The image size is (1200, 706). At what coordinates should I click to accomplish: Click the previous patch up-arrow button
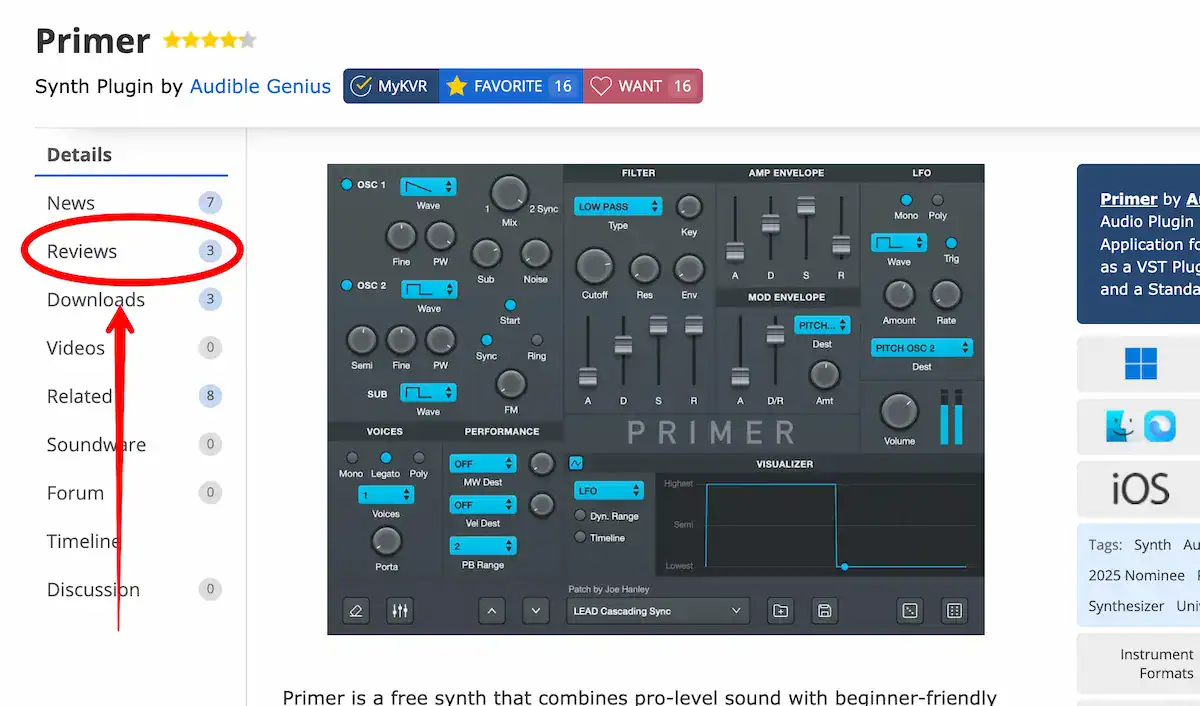click(492, 610)
